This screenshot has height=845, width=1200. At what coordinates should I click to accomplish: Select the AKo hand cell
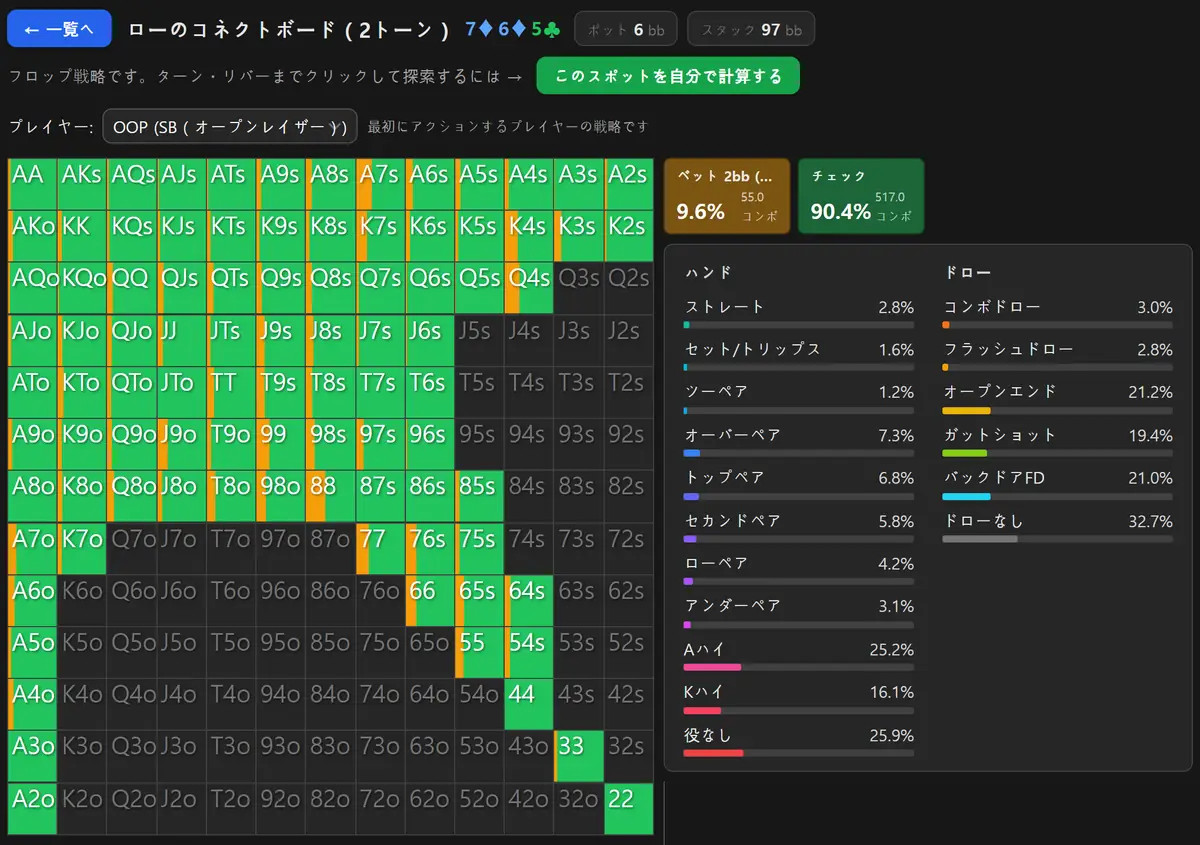(x=33, y=237)
